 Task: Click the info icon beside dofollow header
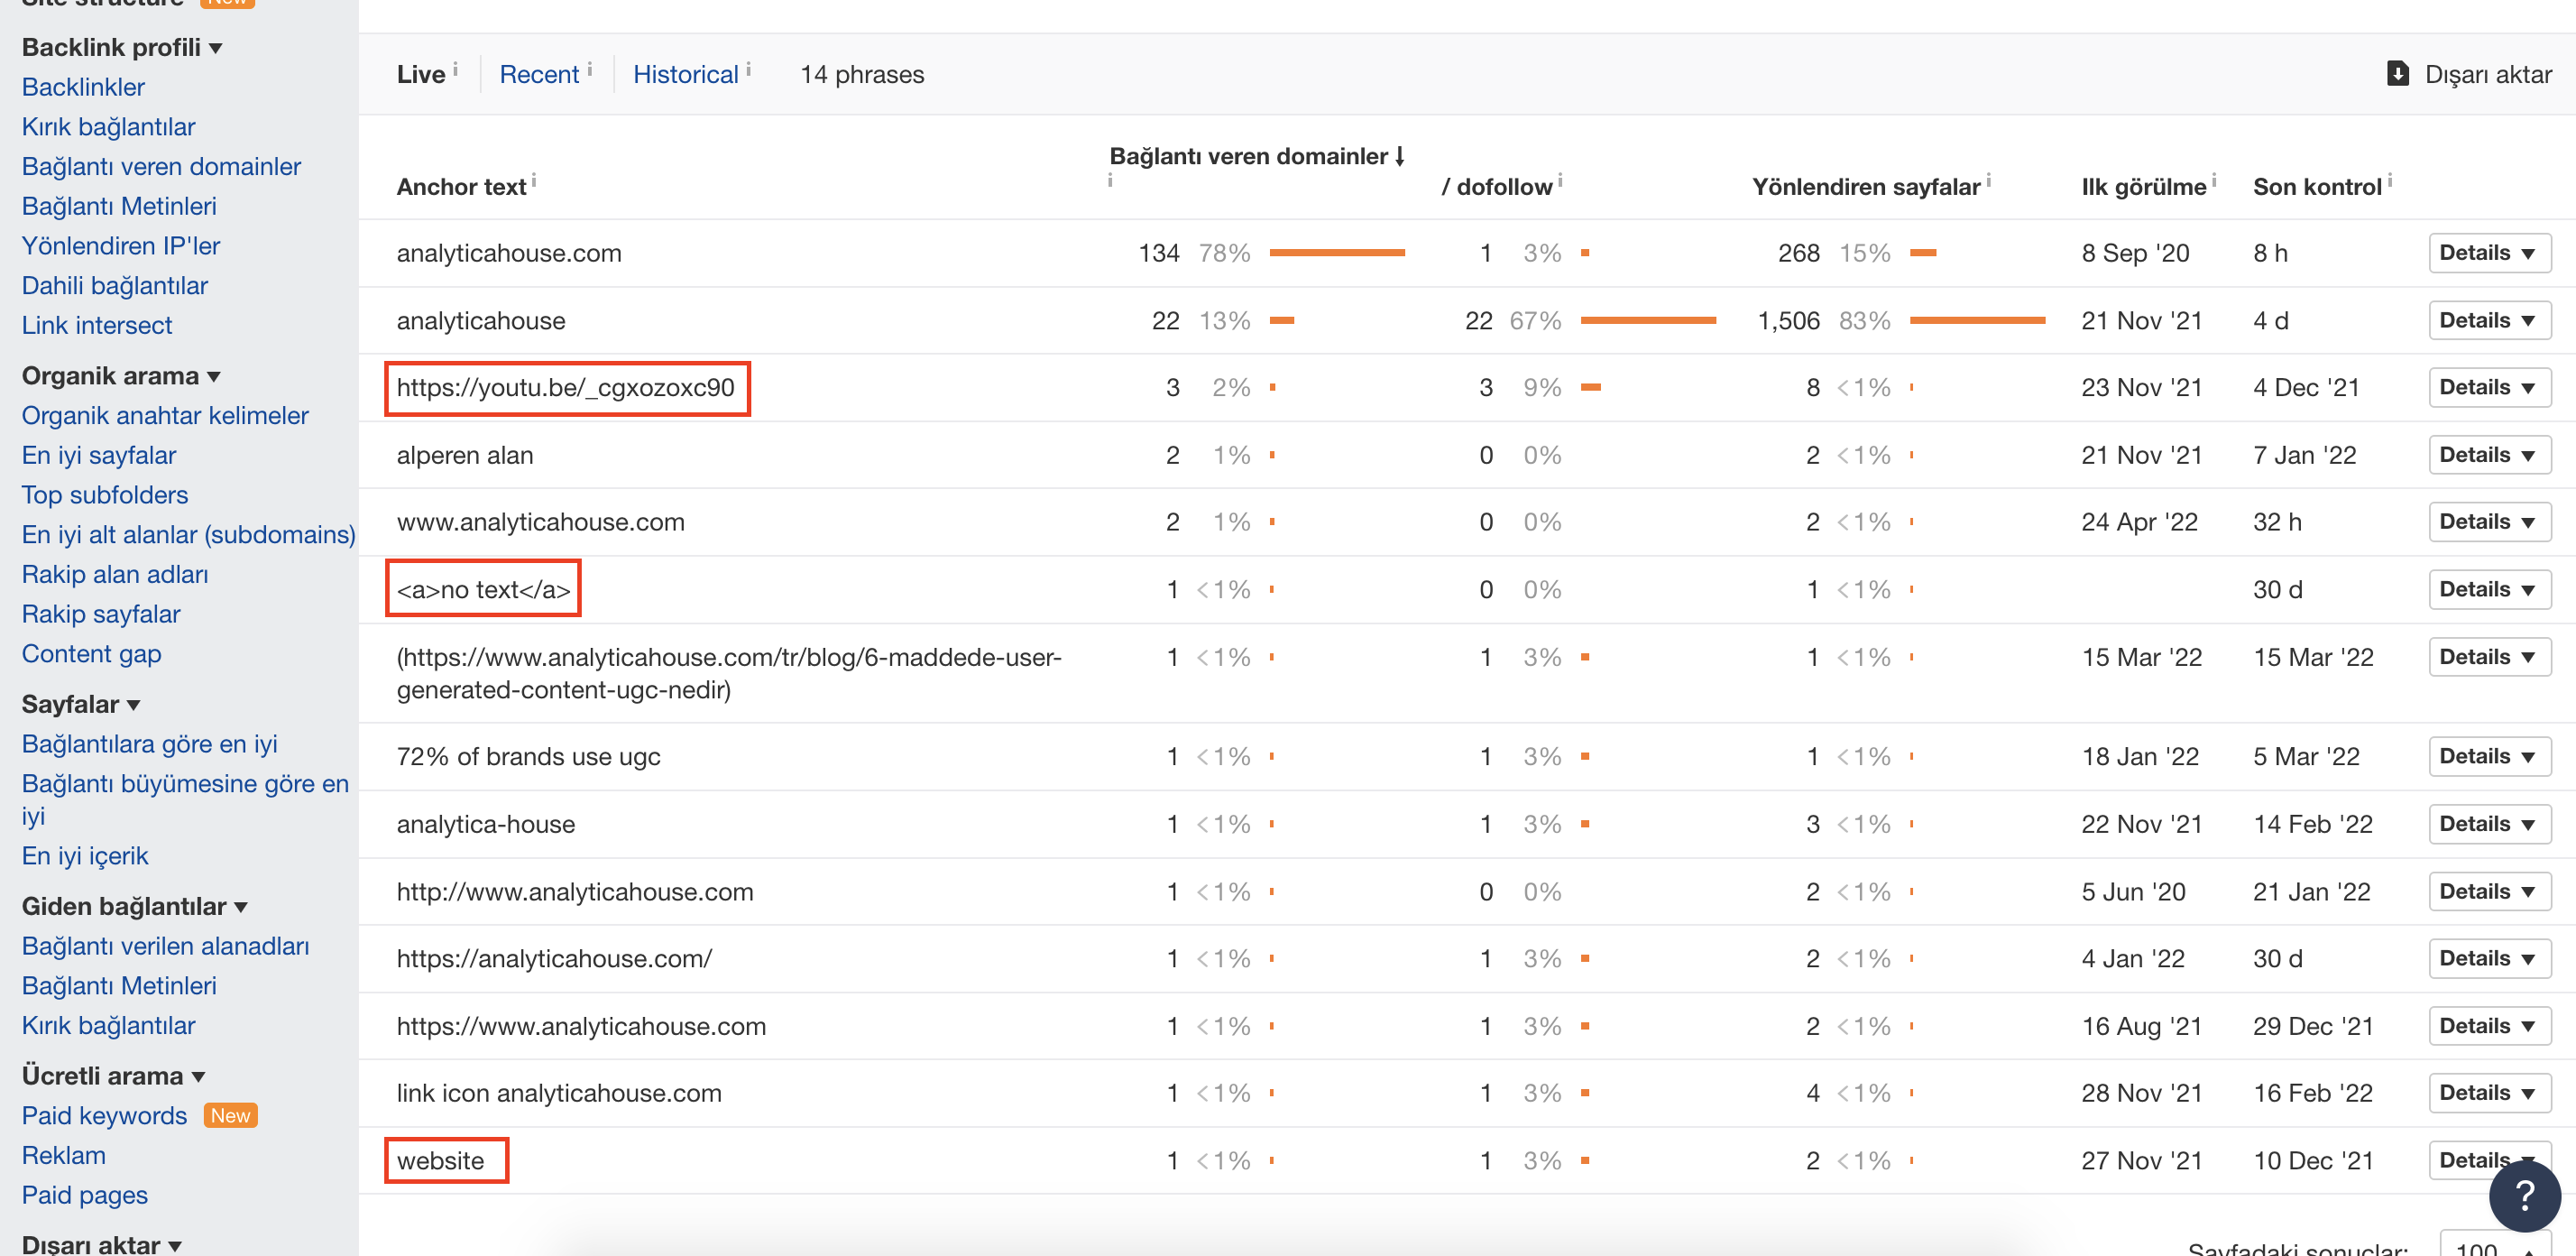coord(1560,180)
